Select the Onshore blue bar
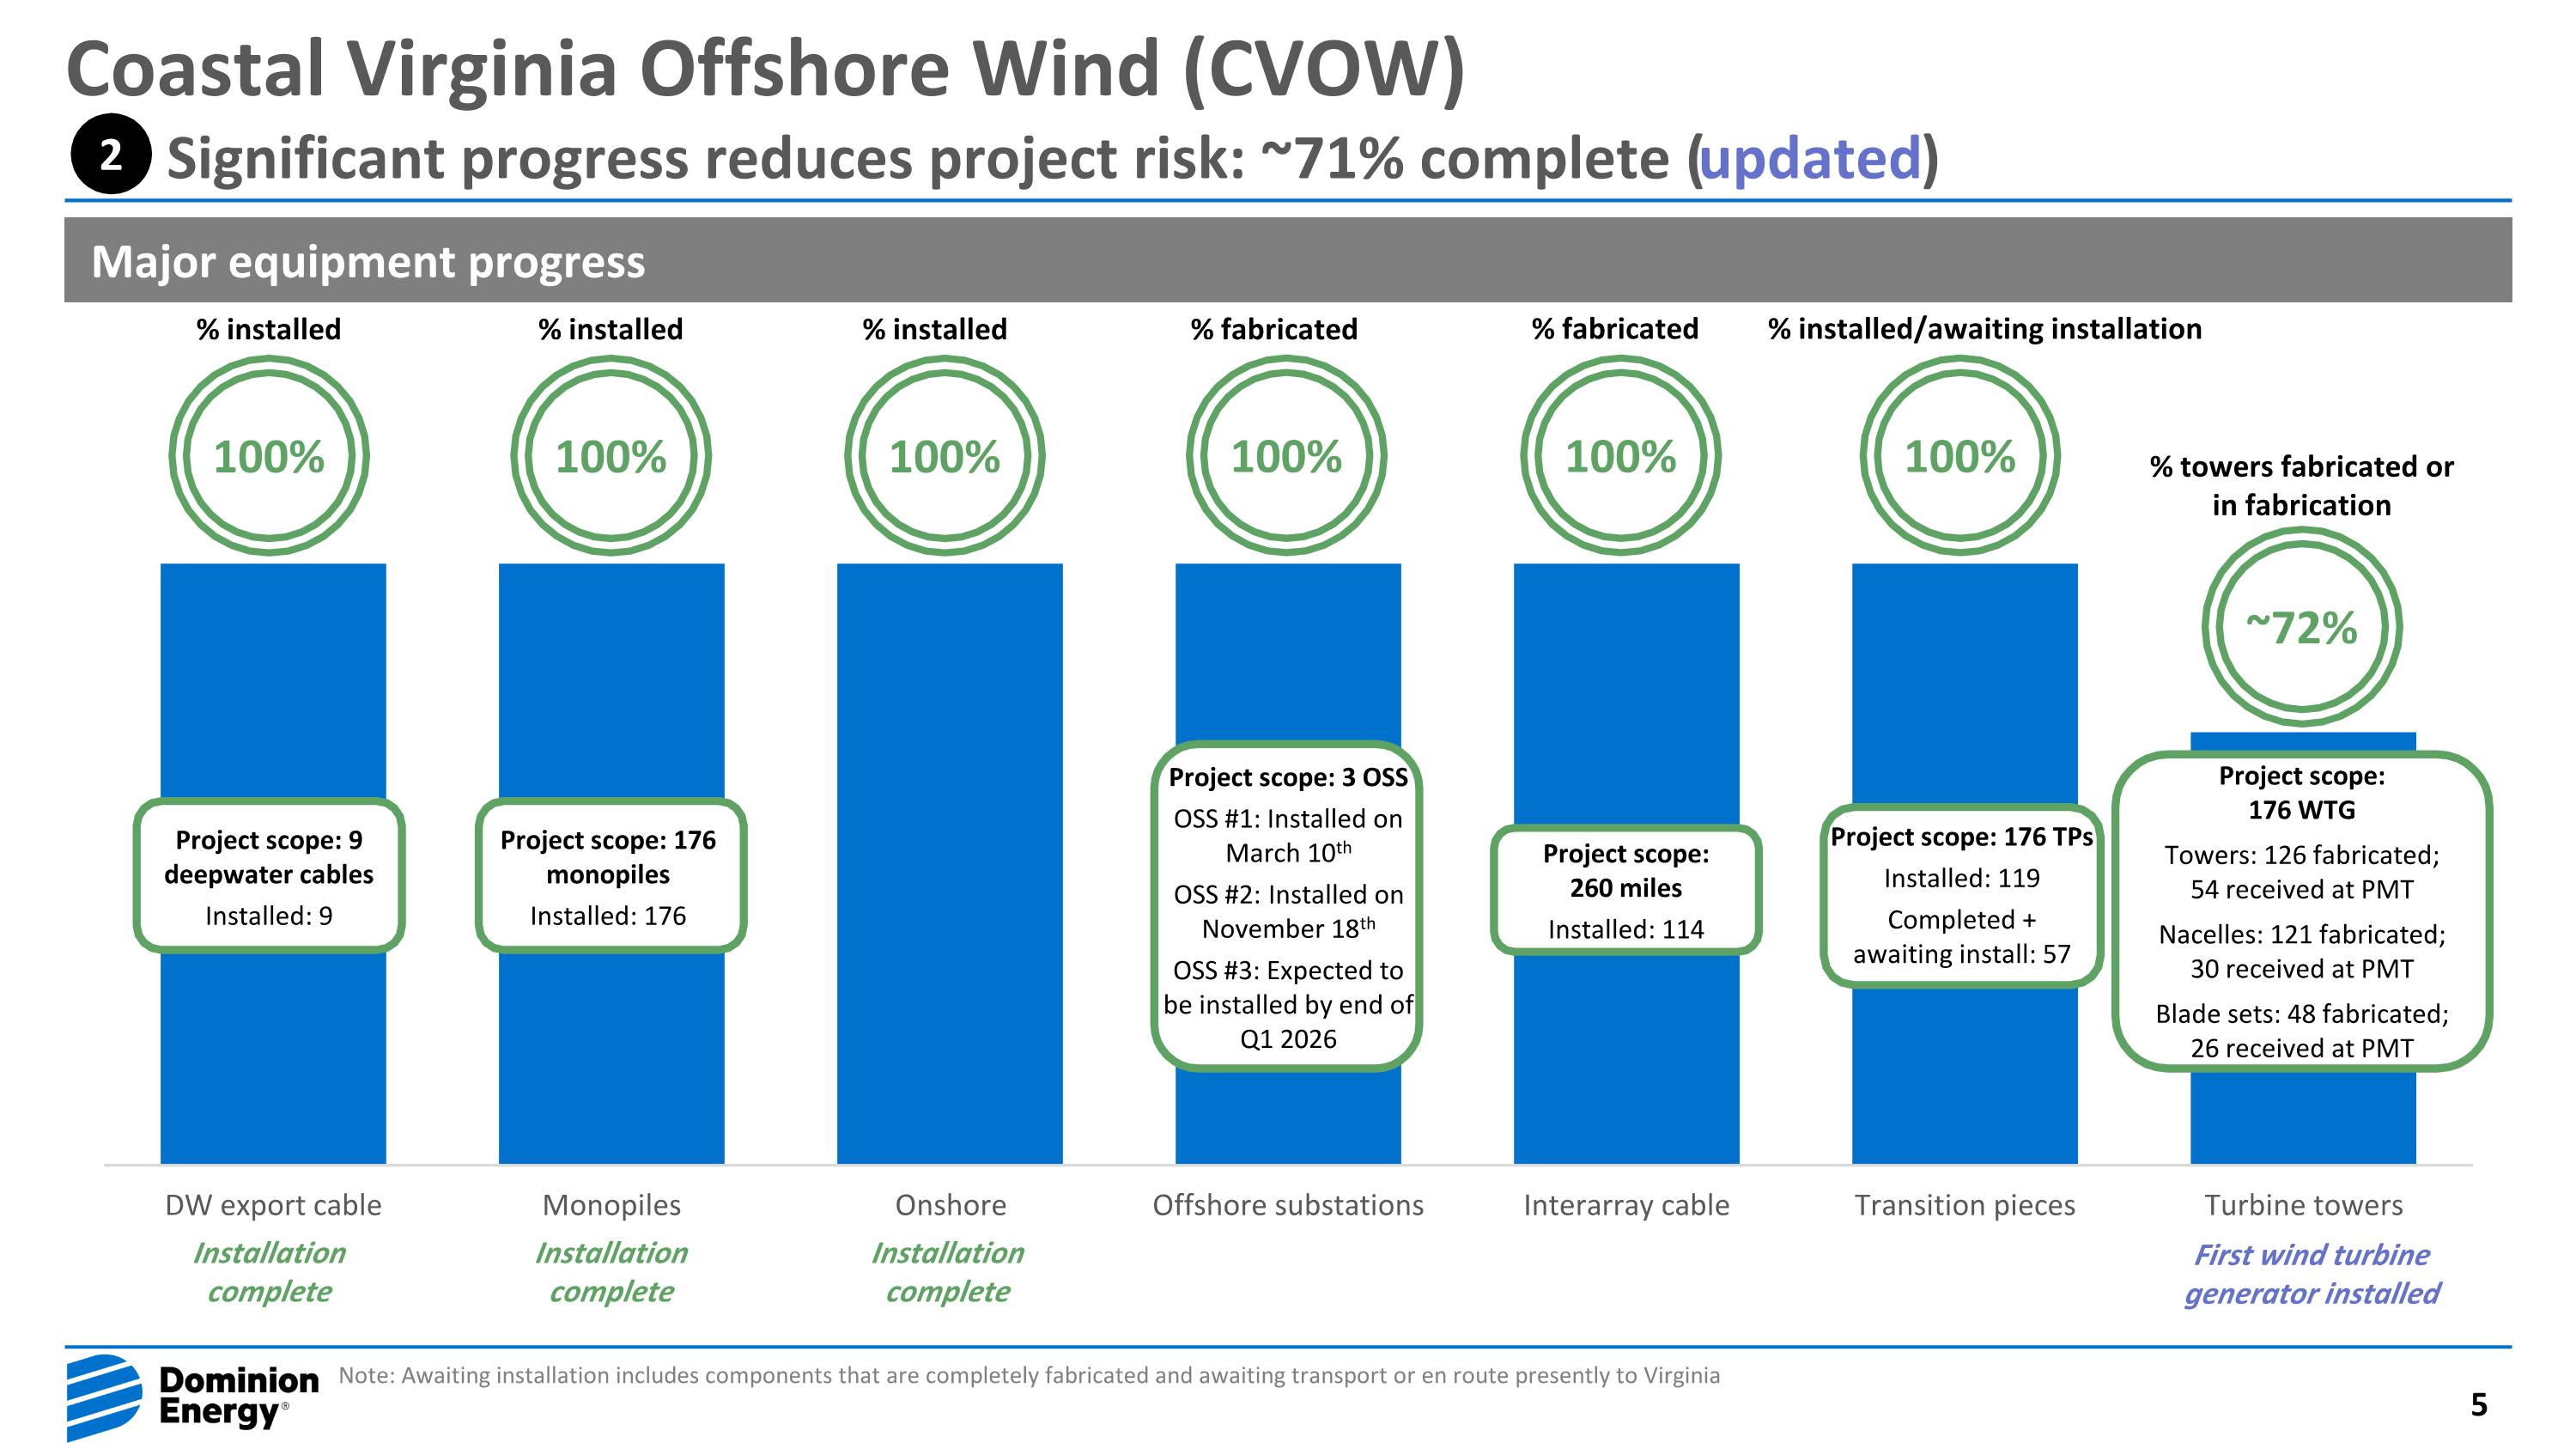 pyautogui.click(x=949, y=862)
